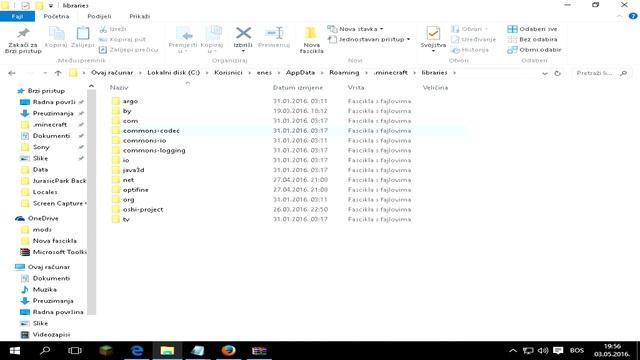Image resolution: width=640 pixels, height=360 pixels.
Task: Sort by the Veličina column header
Action: pos(435,87)
